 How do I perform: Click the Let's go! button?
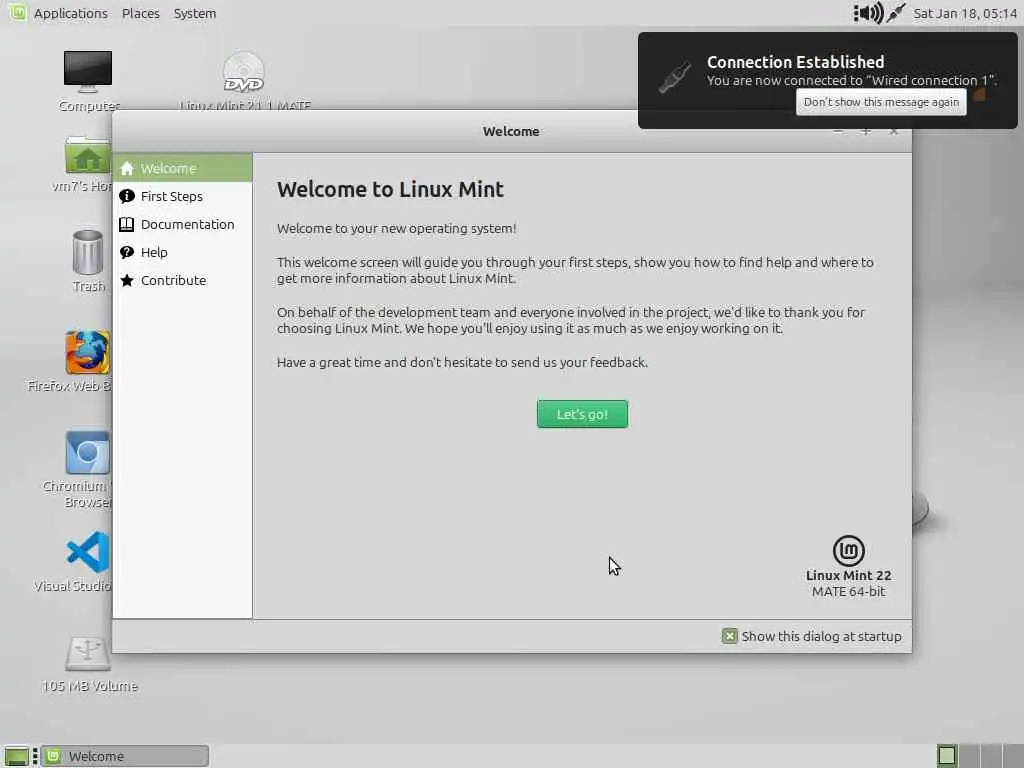click(x=582, y=414)
